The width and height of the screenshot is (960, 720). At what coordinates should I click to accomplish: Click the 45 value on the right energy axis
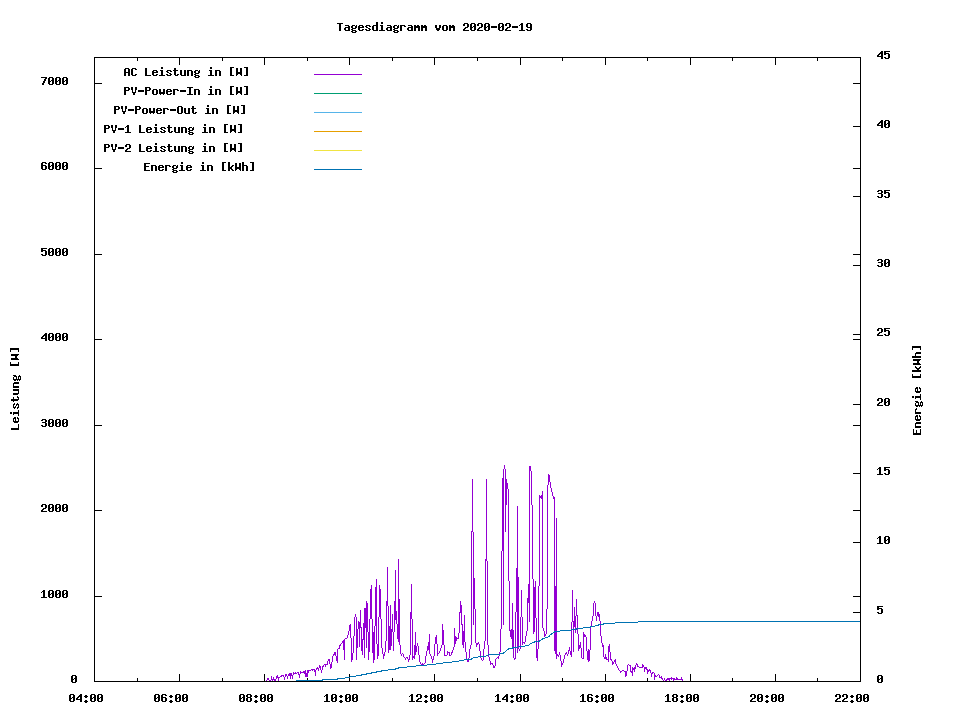(x=883, y=55)
